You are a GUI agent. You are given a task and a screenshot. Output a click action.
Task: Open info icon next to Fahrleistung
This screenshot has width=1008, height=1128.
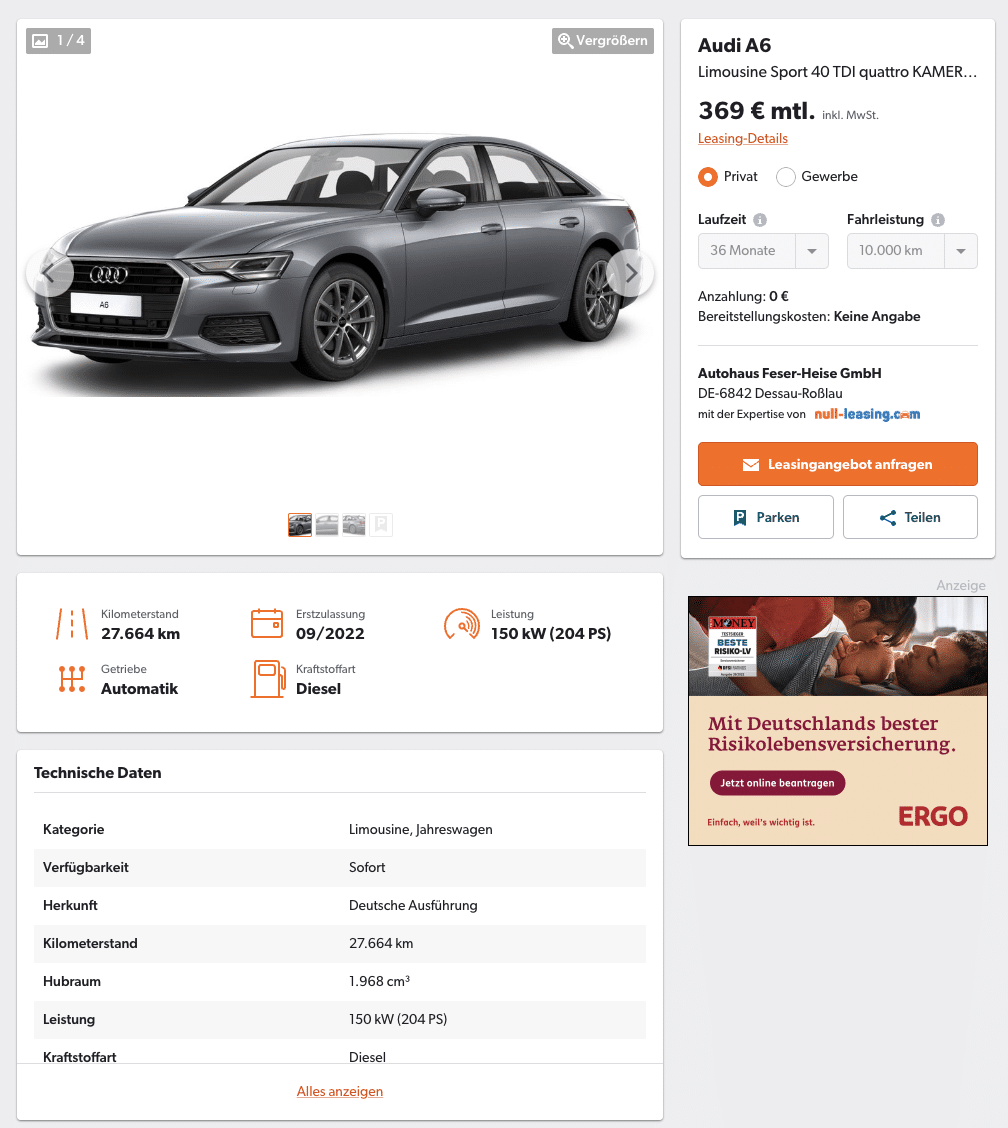(x=937, y=220)
